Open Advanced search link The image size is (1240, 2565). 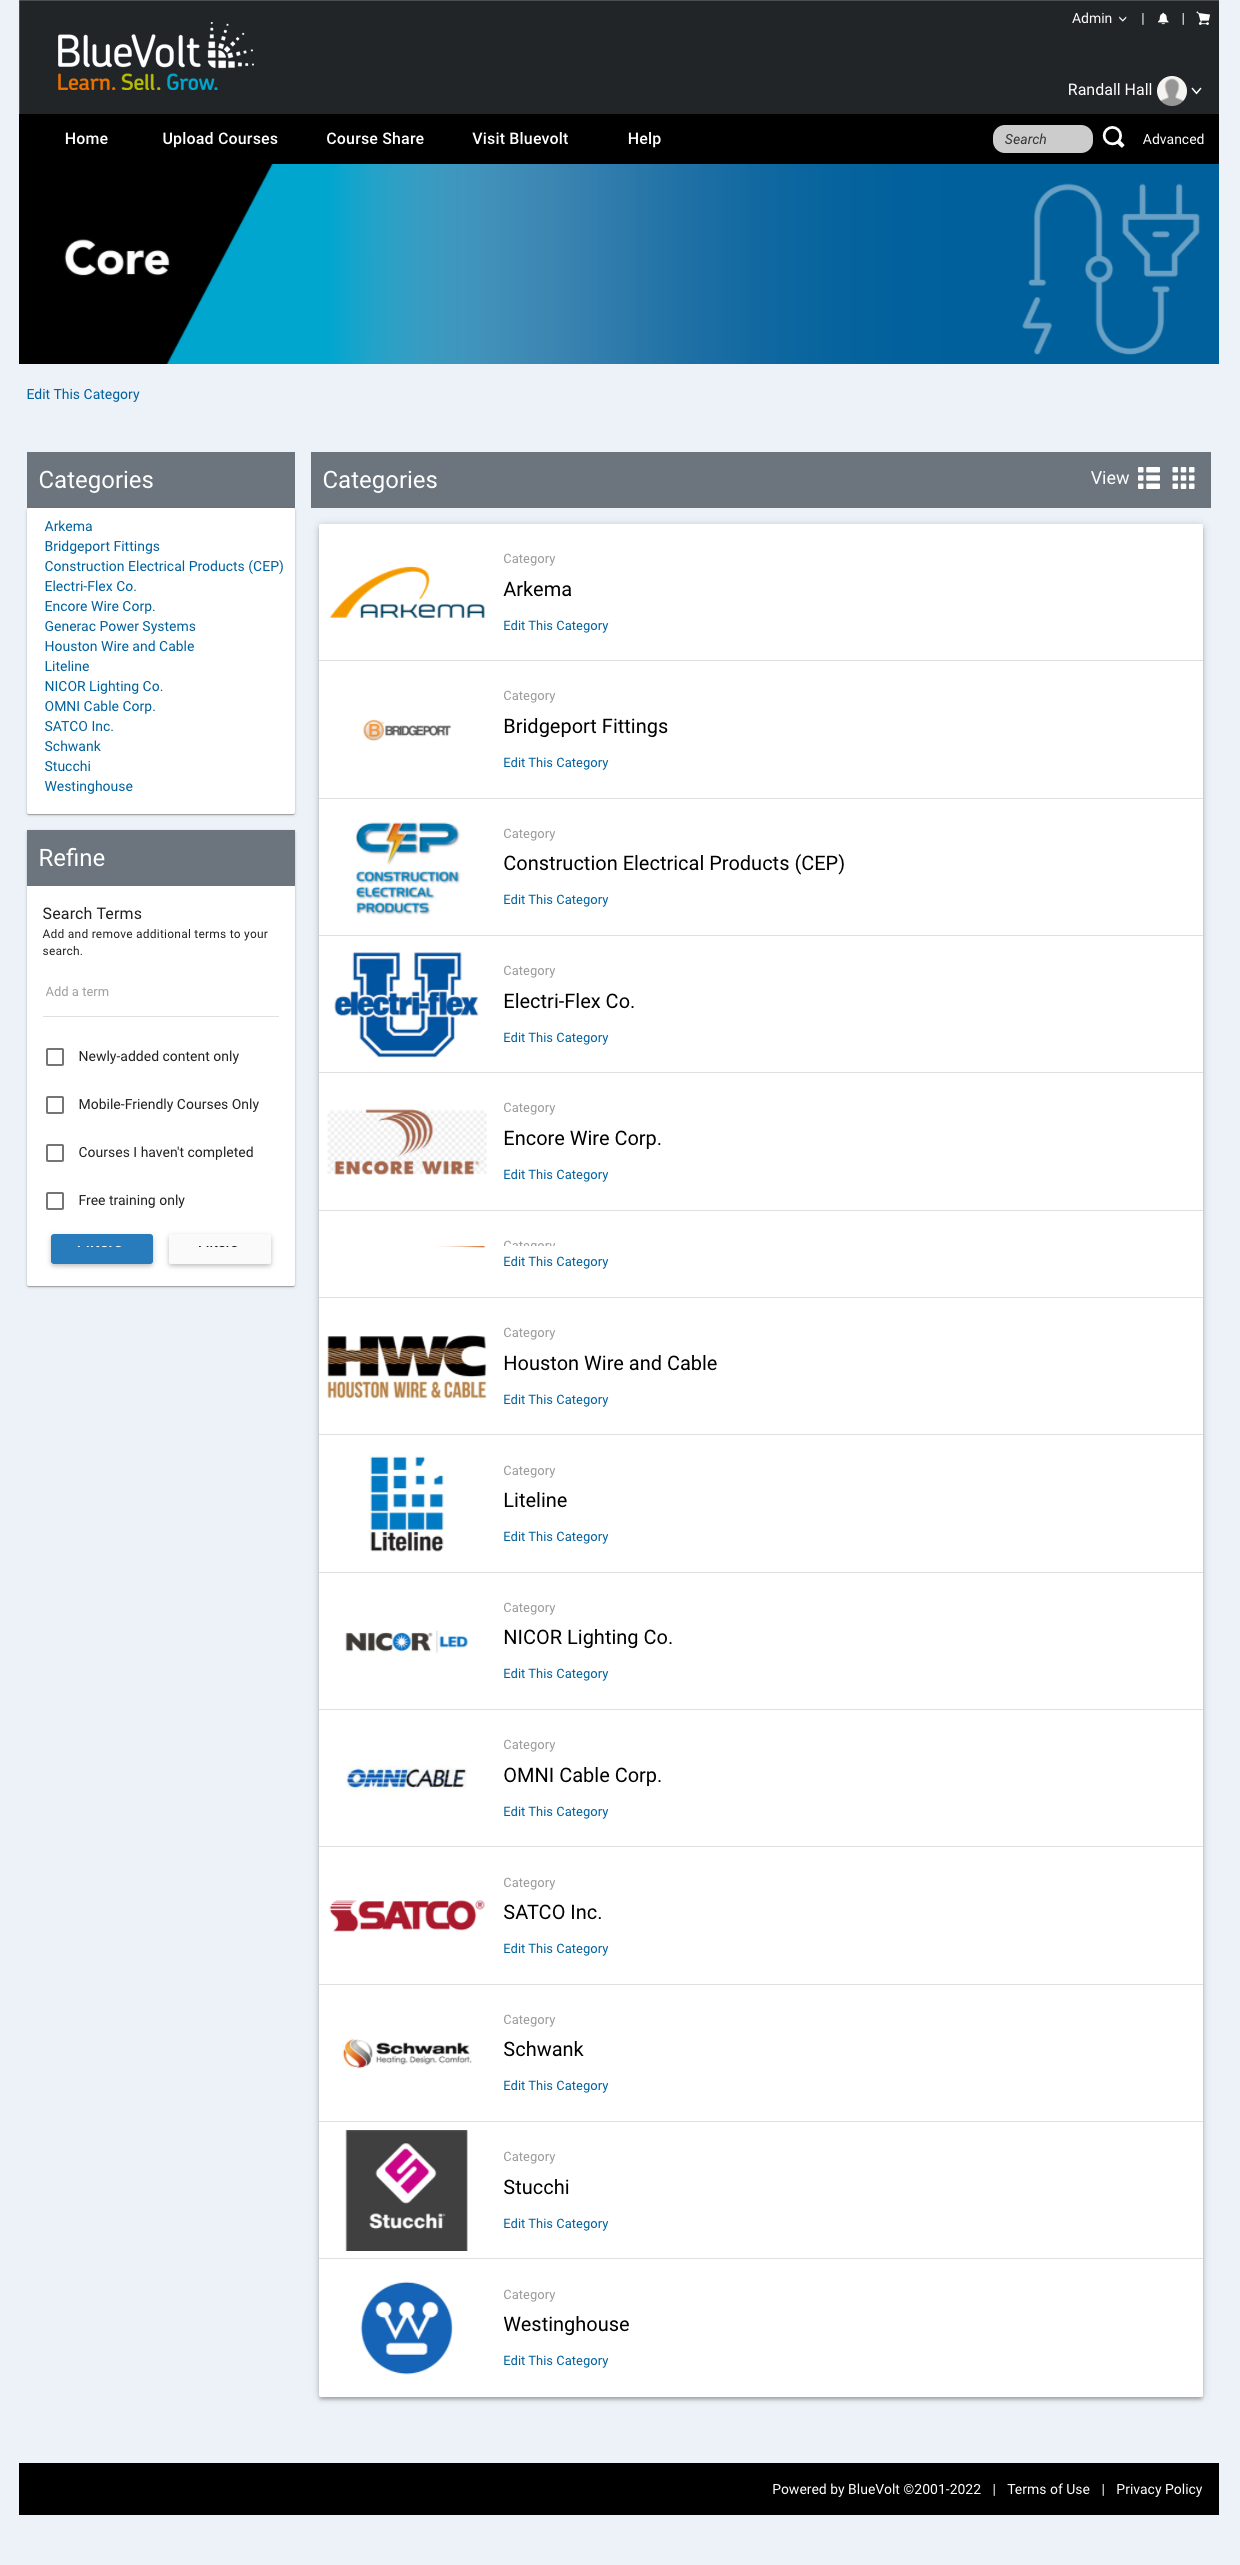[1173, 140]
